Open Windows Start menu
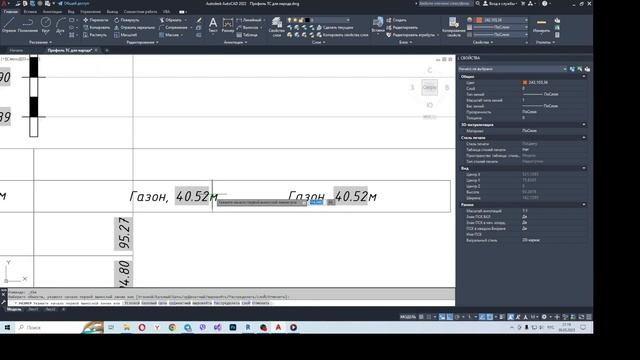Image resolution: width=640 pixels, height=360 pixels. point(7,327)
